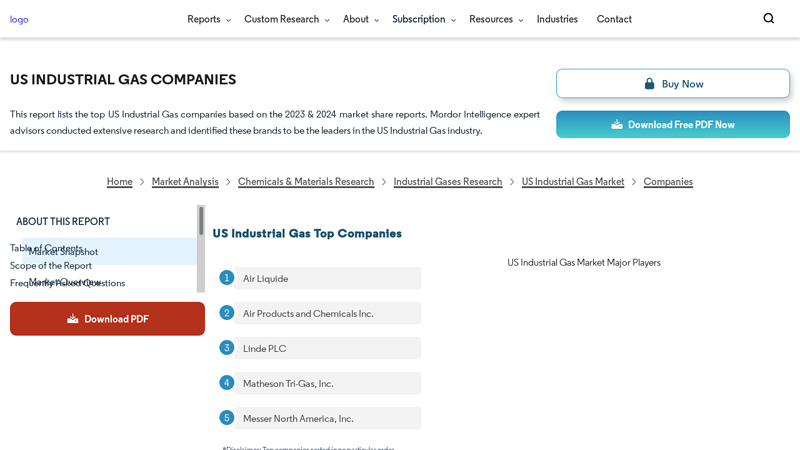The width and height of the screenshot is (800, 450).
Task: Click the US INDUSTRIAL GAS COMPANIES title
Action: click(123, 80)
